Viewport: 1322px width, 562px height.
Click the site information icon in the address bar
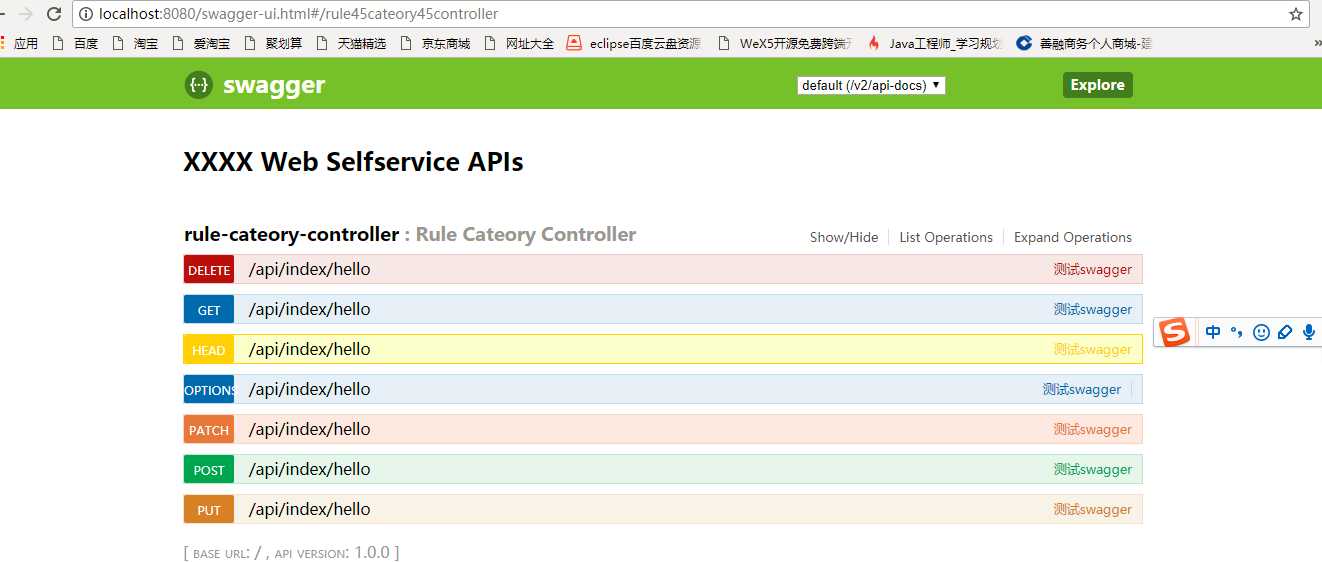86,14
